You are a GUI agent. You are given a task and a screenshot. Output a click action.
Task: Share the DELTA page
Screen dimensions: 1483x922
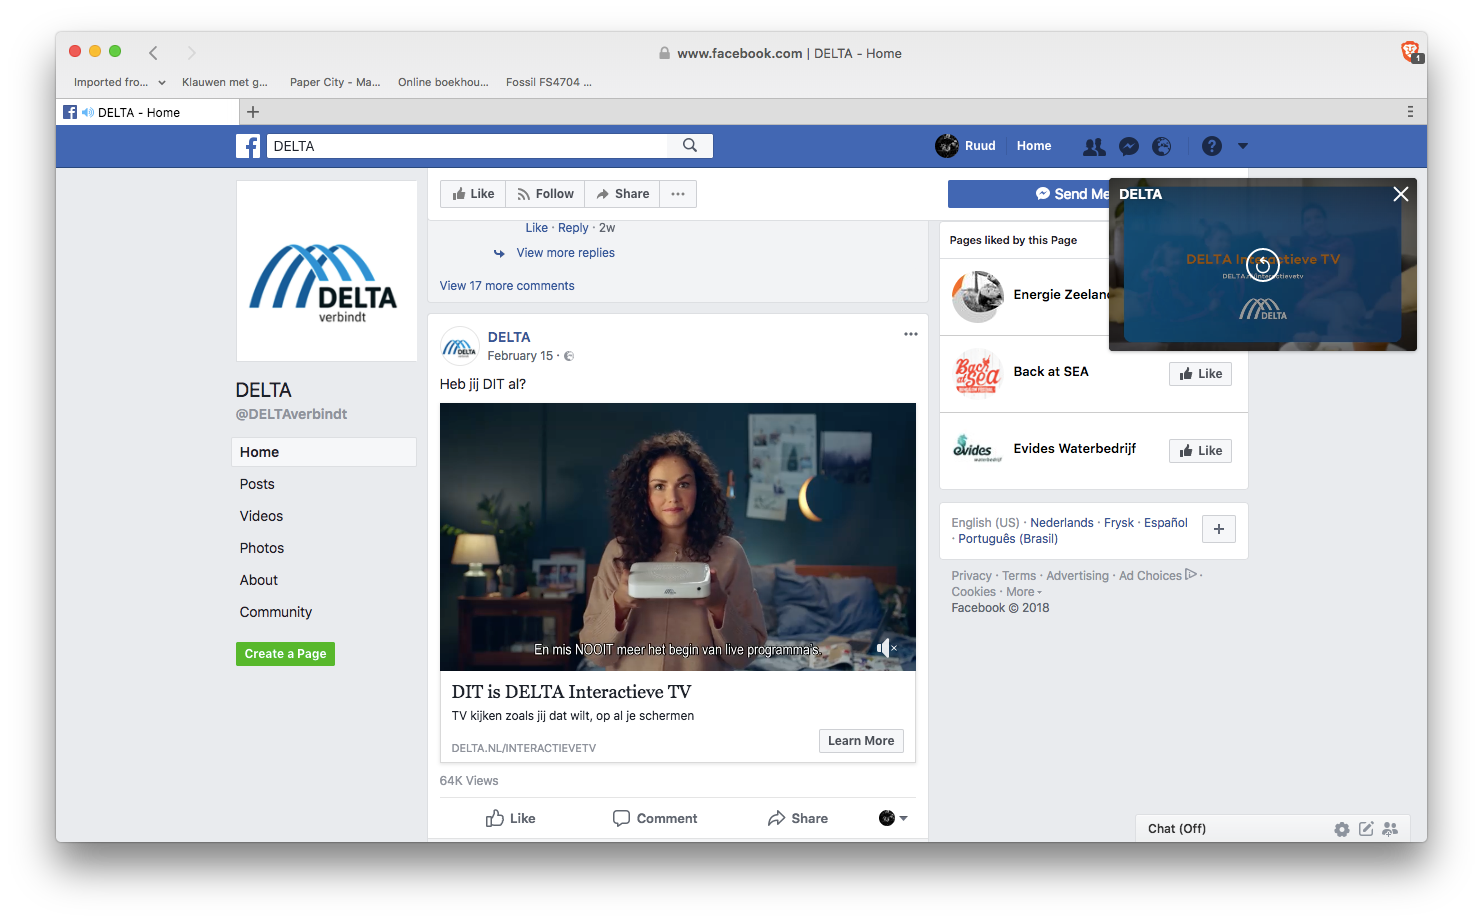[x=622, y=194]
